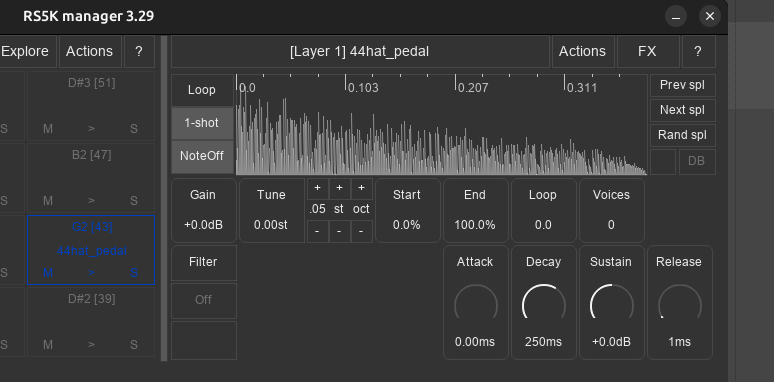Click the 0.0 timeline start marker

(247, 88)
